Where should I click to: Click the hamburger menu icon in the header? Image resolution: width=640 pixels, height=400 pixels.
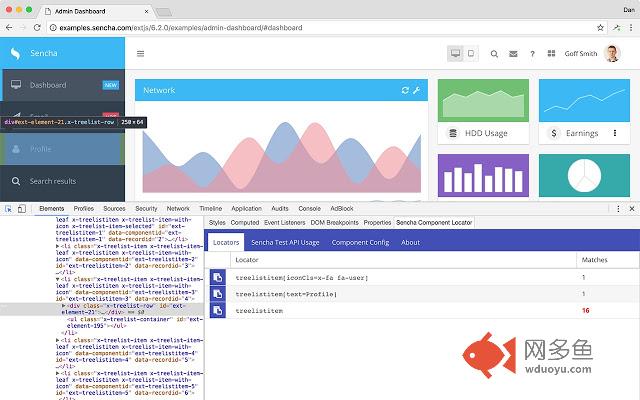[x=139, y=54]
